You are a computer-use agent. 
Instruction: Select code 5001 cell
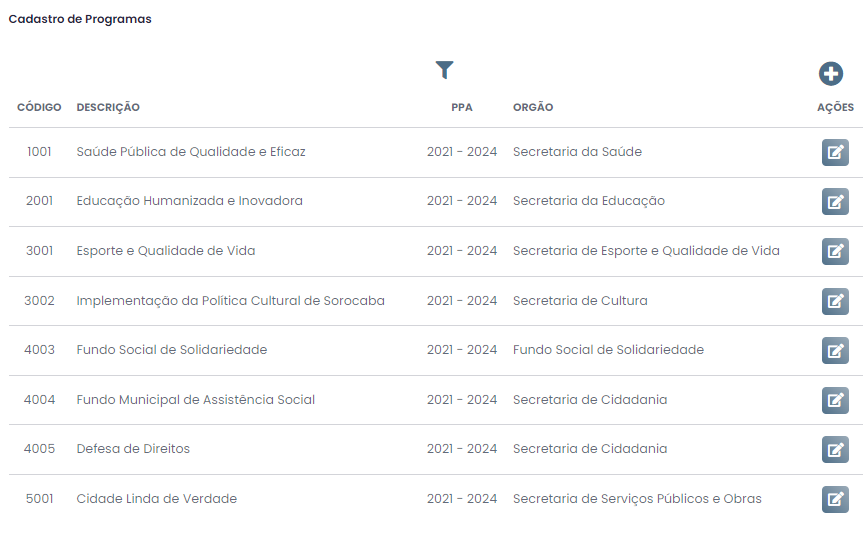(39, 499)
